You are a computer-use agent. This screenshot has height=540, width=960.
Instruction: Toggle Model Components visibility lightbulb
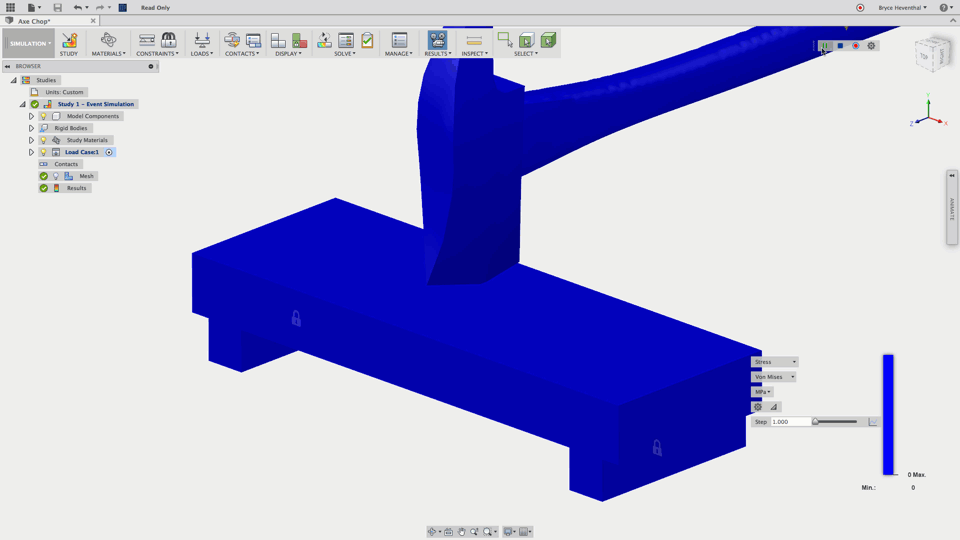(x=43, y=116)
